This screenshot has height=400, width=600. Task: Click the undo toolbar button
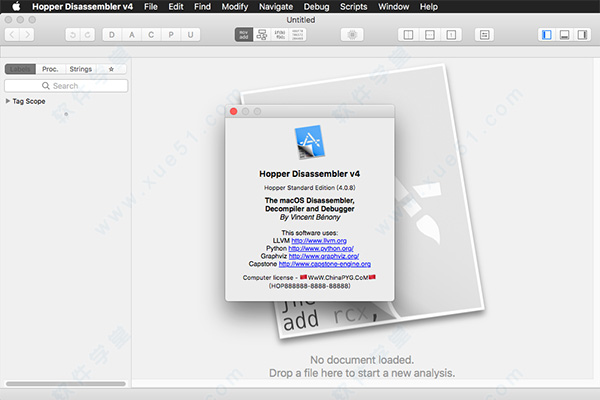coord(73,35)
